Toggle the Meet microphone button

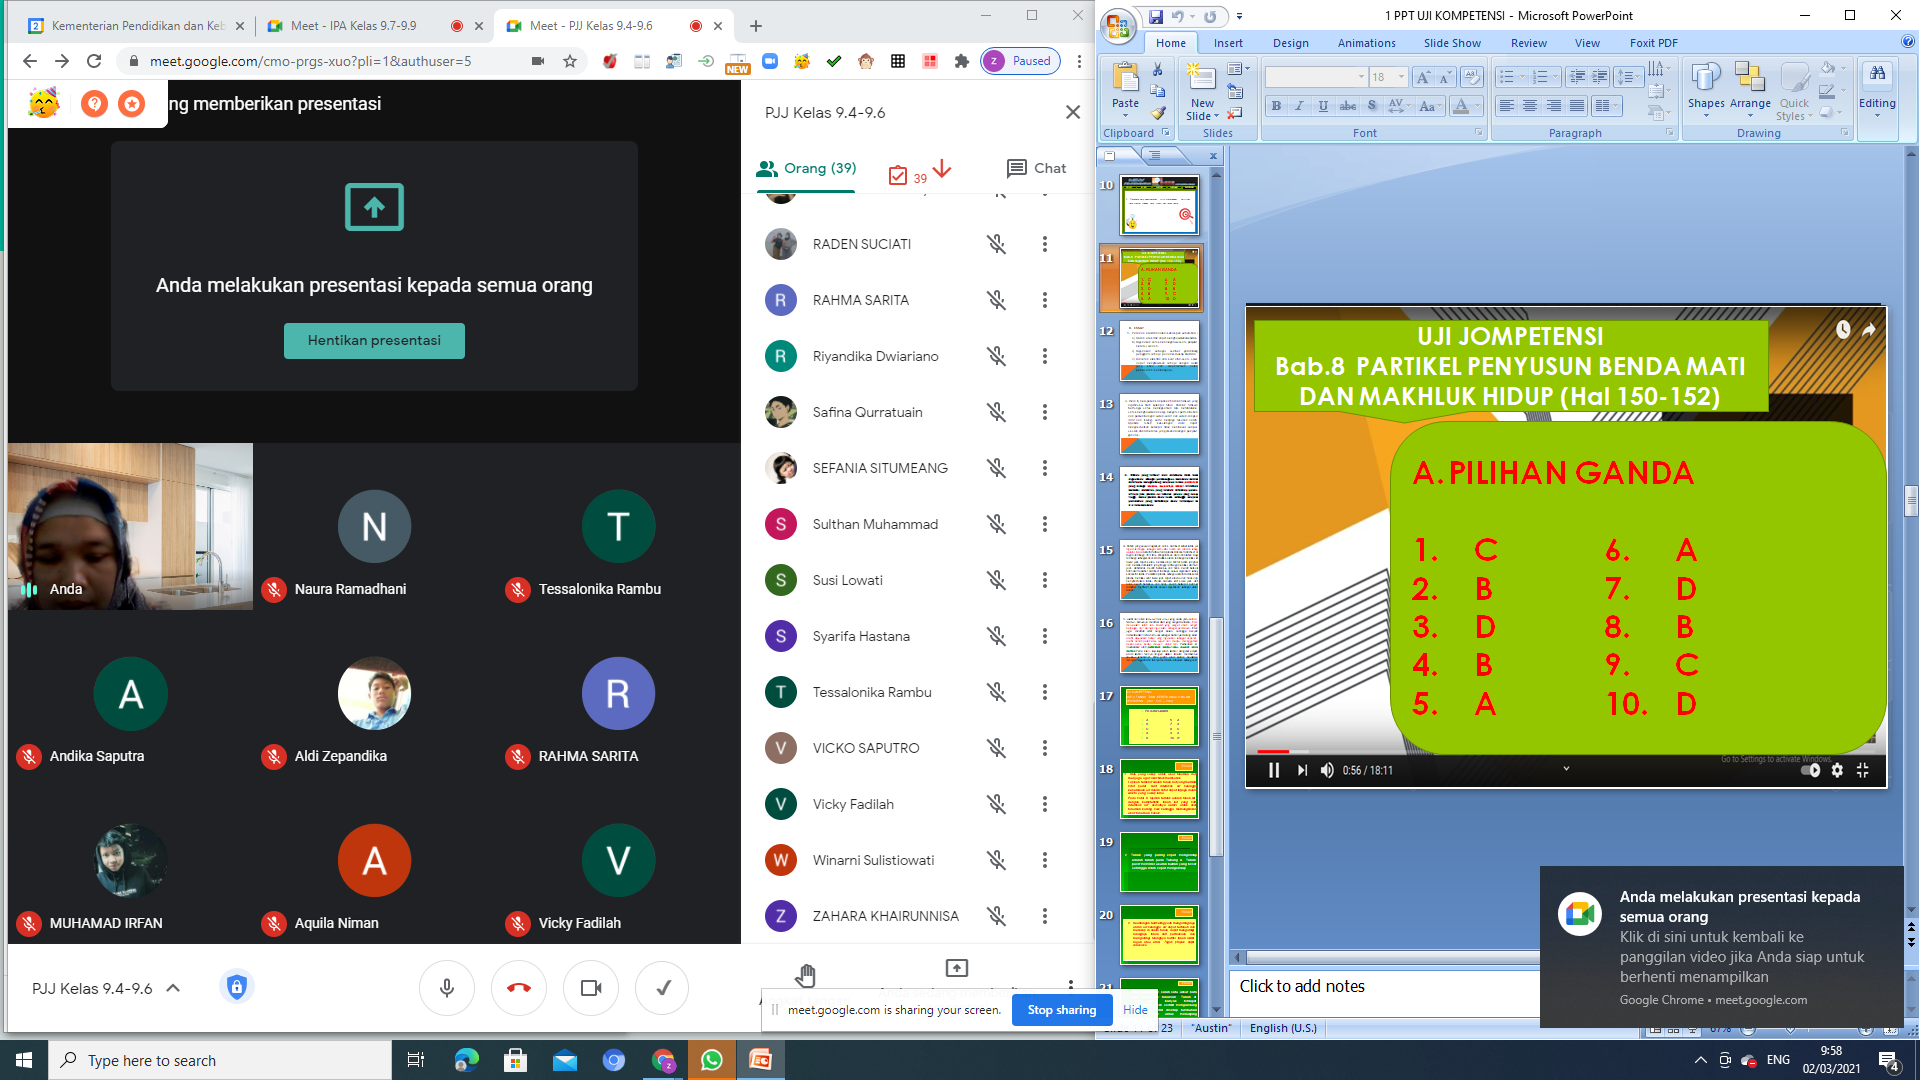coord(446,988)
